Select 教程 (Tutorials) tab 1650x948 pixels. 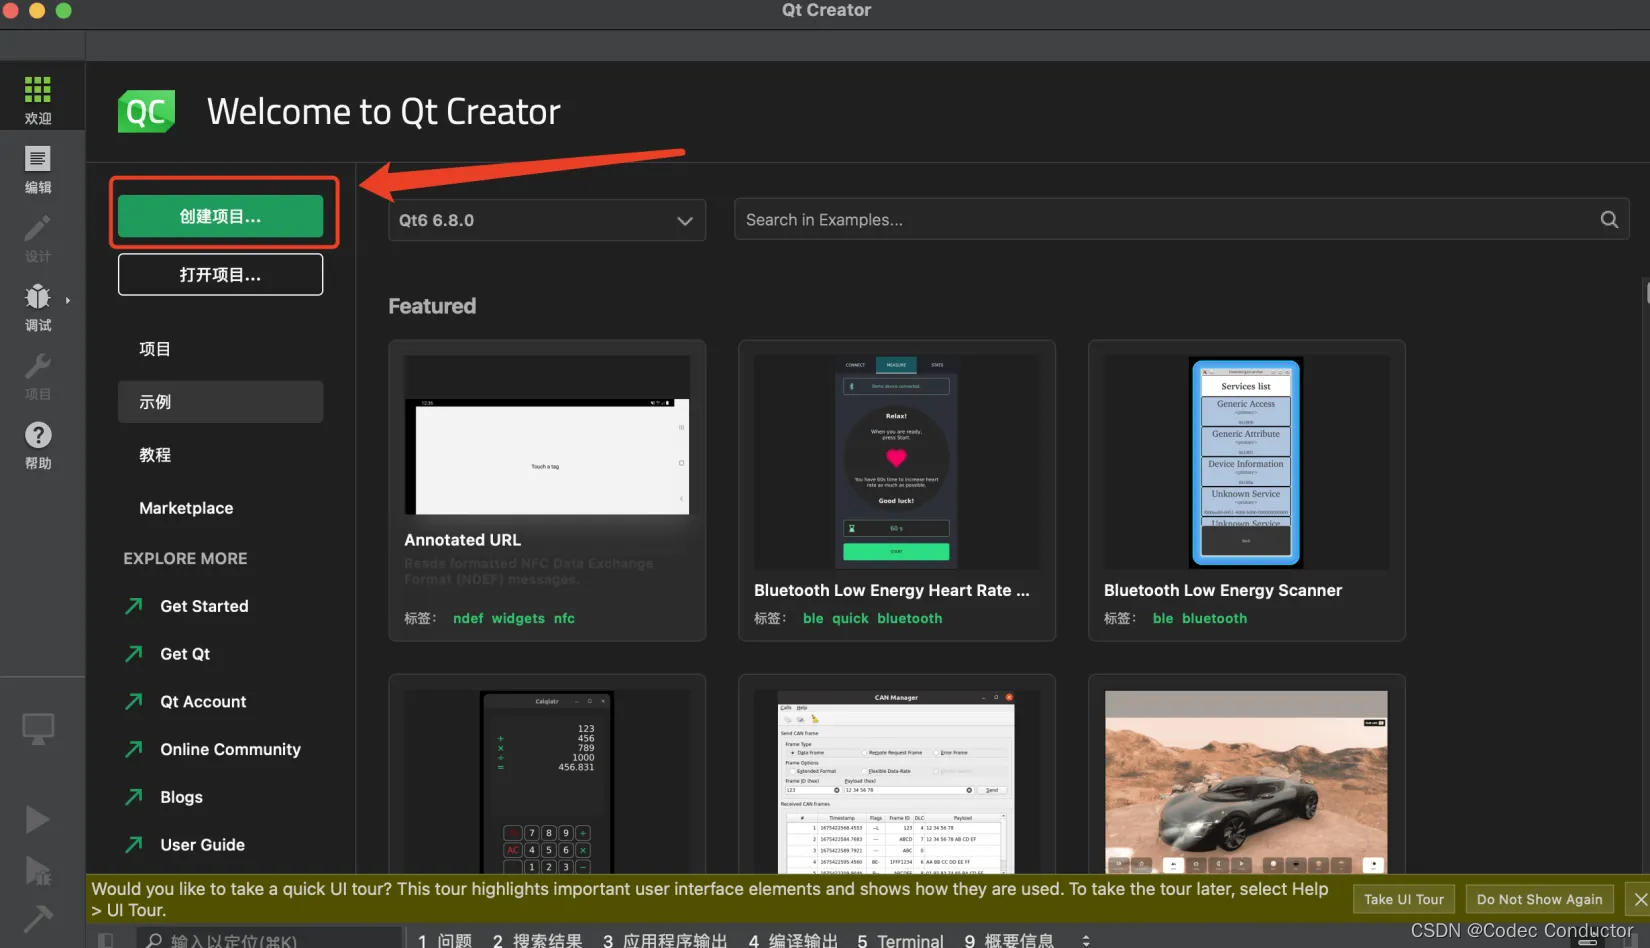220,455
